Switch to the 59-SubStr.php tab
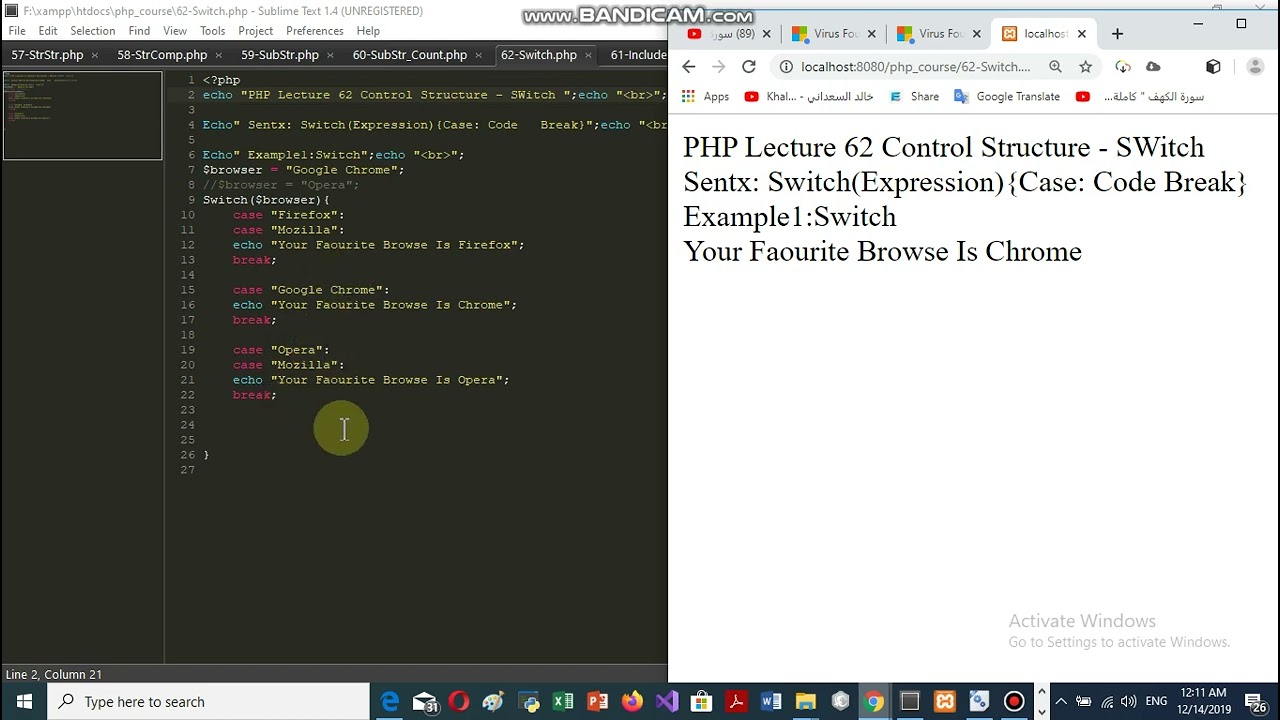Screen dimensions: 1280x720 pyautogui.click(x=280, y=55)
